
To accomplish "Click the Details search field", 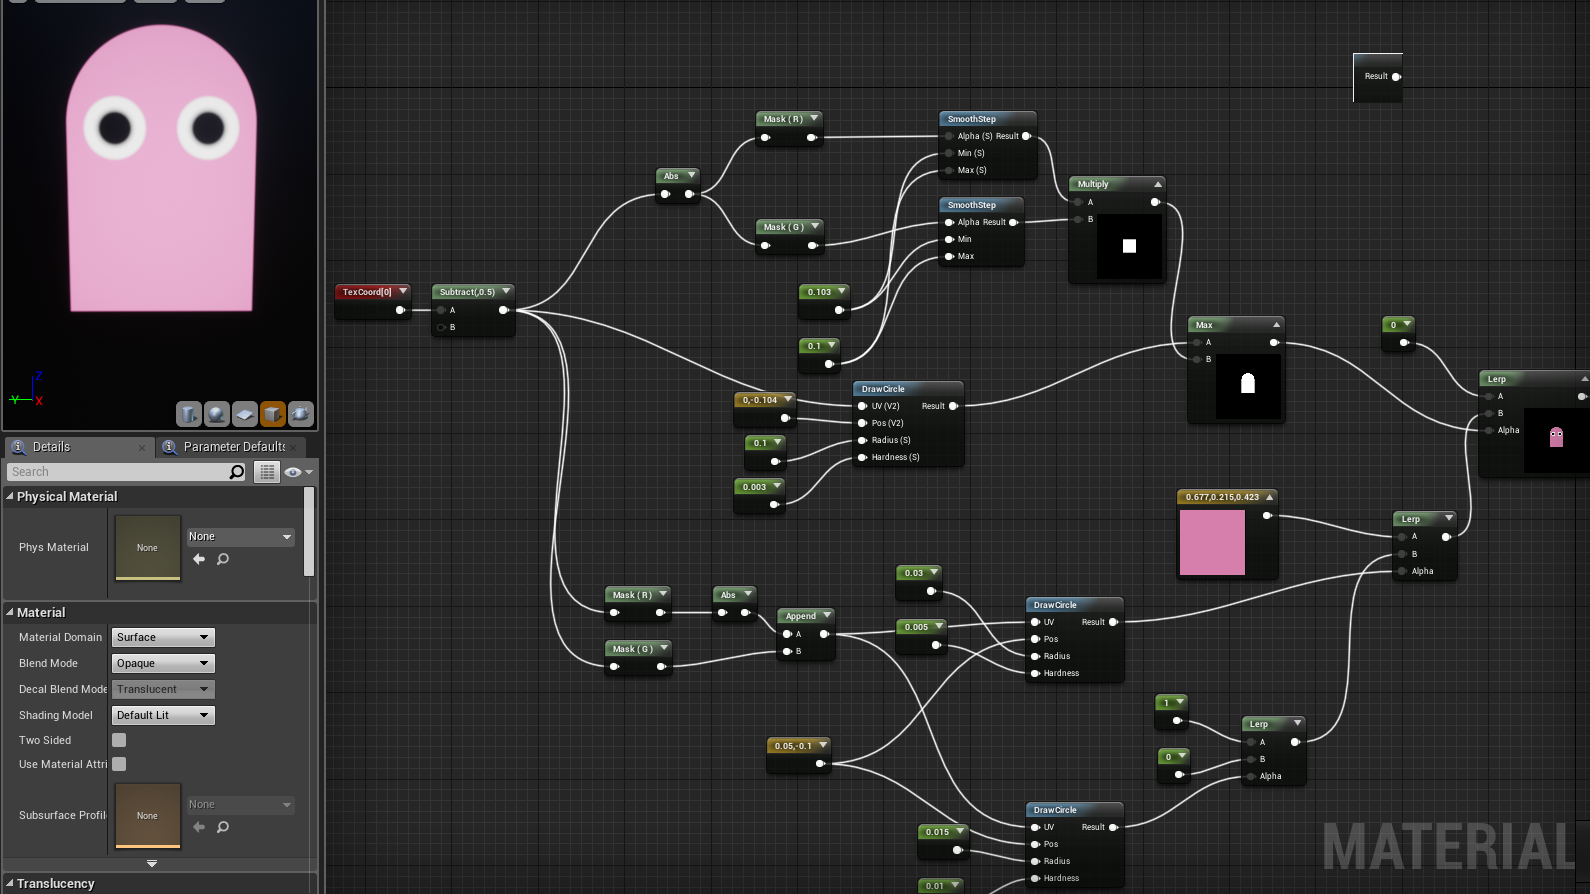I will click(x=118, y=472).
